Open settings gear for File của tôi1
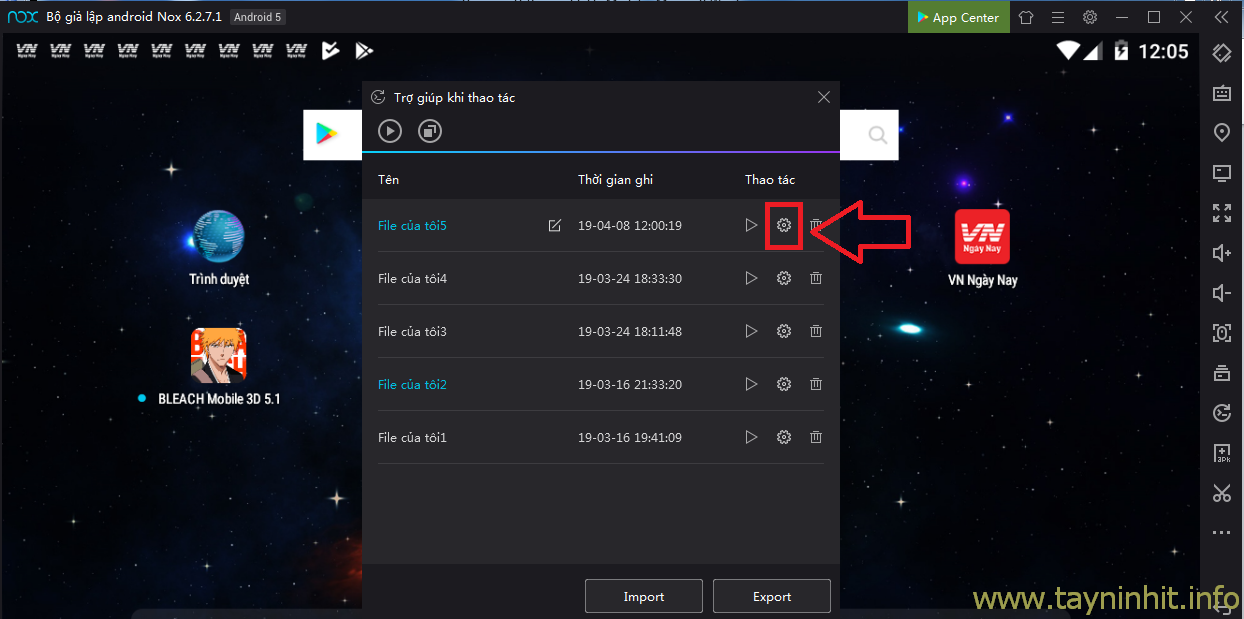The image size is (1244, 619). click(784, 437)
